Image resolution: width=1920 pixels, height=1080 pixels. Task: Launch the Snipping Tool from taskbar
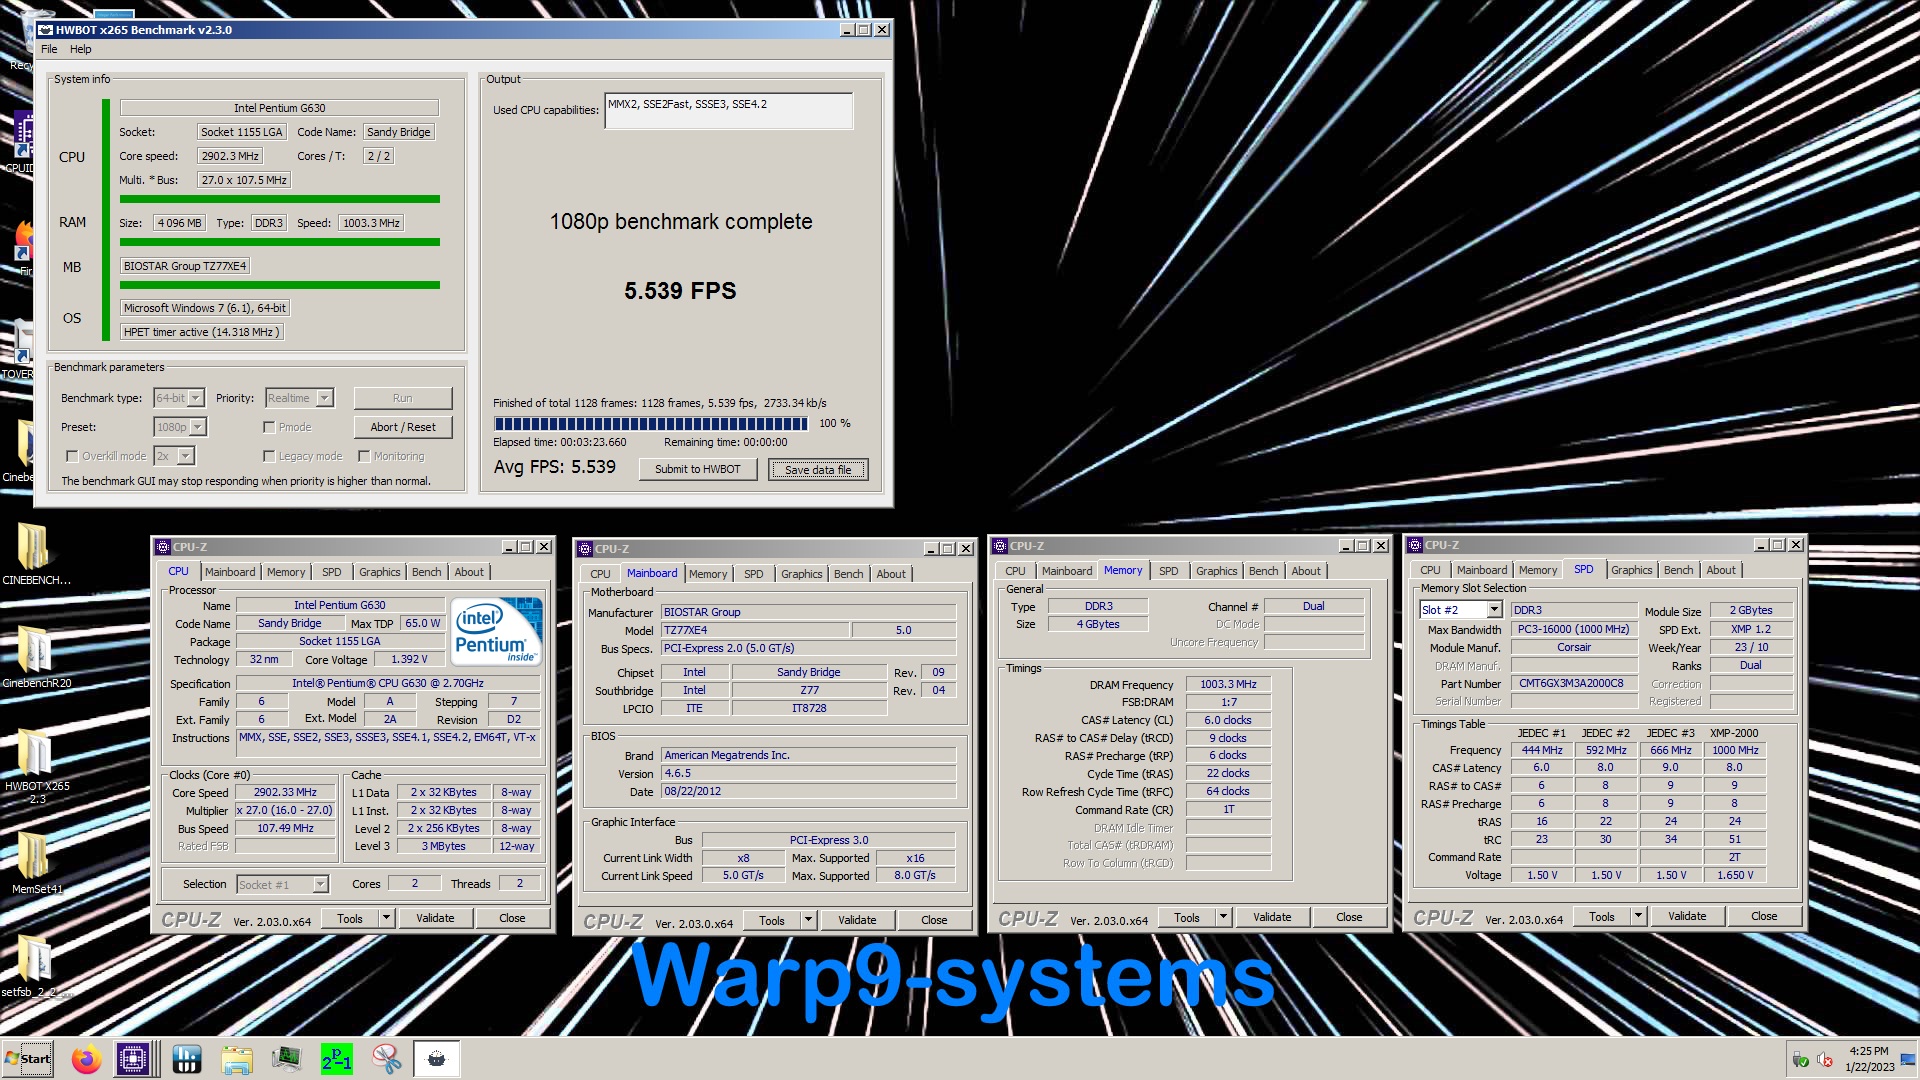386,1059
